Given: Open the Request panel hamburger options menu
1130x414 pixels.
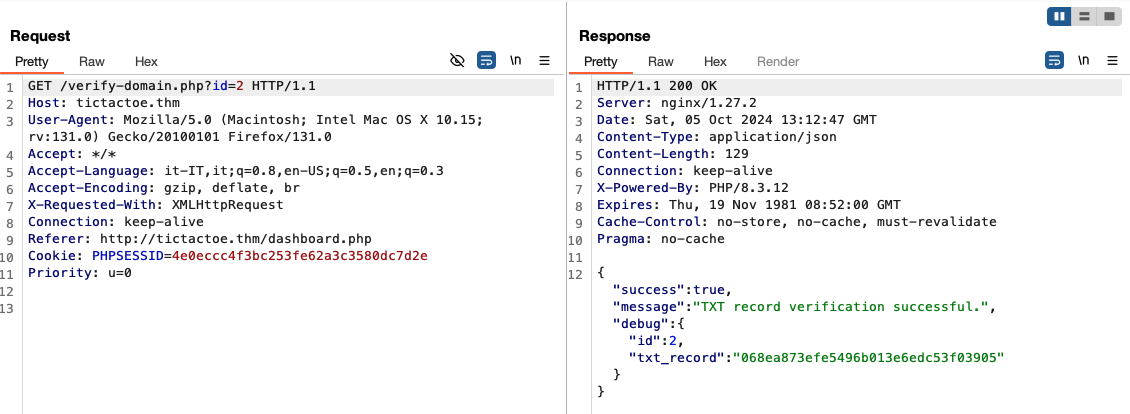Looking at the screenshot, I should 545,61.
